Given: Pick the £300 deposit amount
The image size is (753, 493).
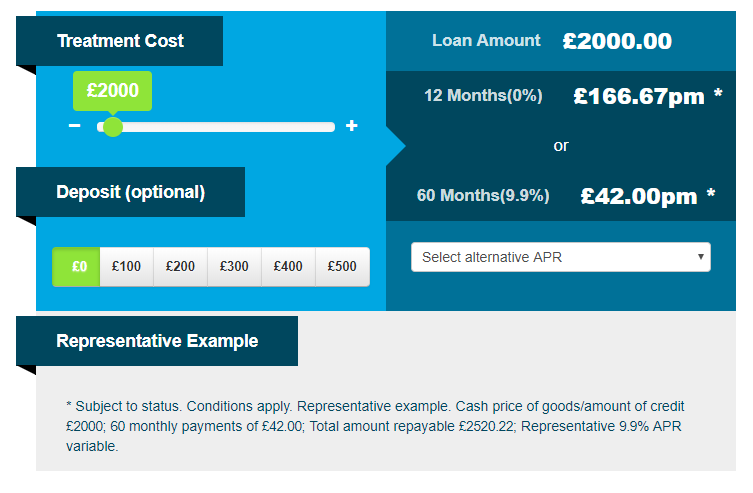Looking at the screenshot, I should coord(235,267).
